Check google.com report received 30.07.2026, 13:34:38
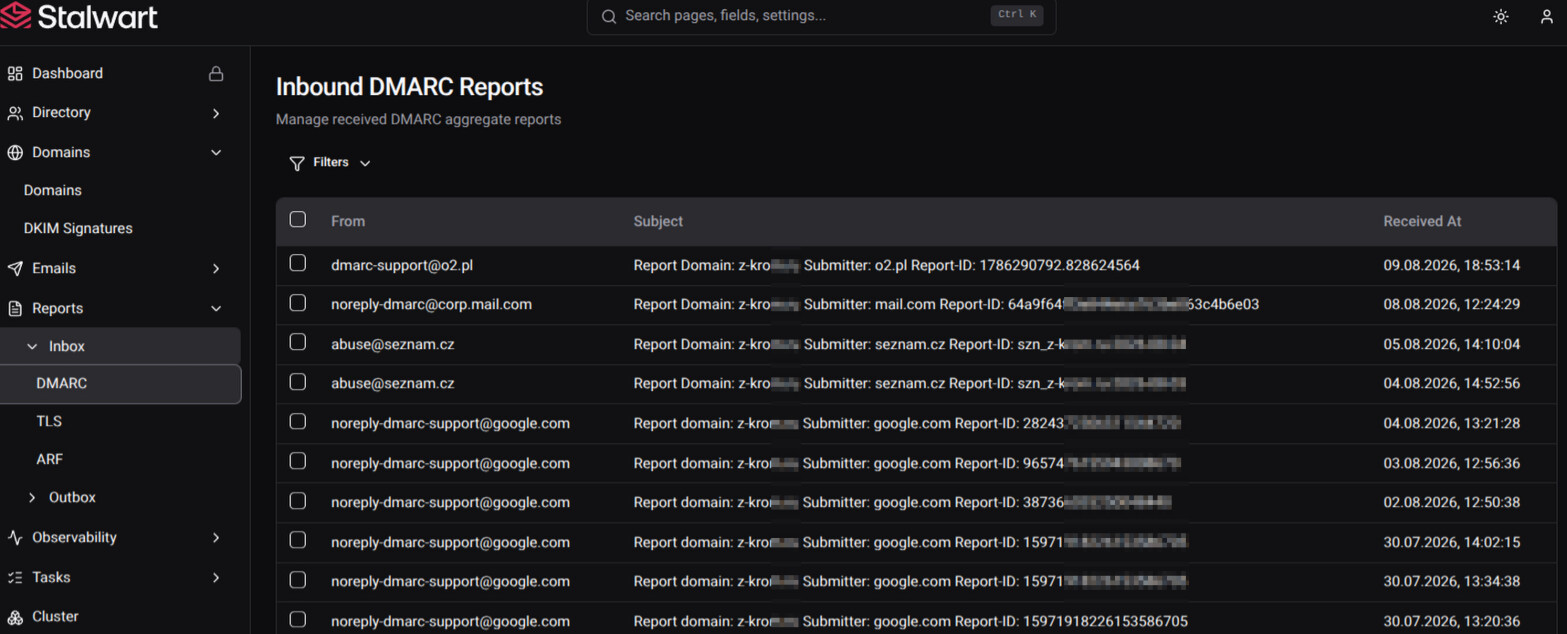1567x634 pixels. click(298, 580)
